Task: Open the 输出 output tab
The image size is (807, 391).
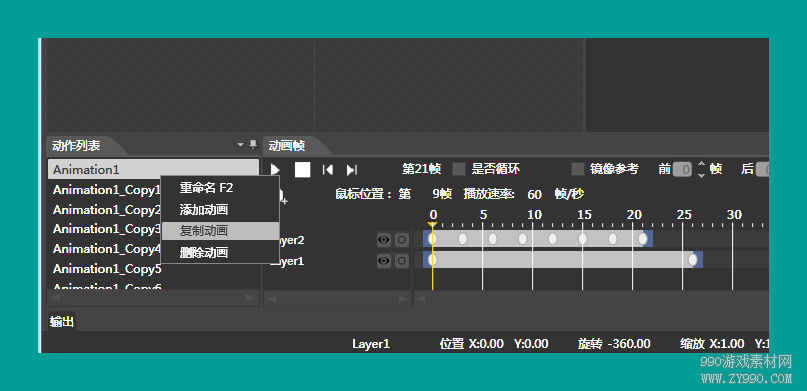Action: (x=62, y=322)
